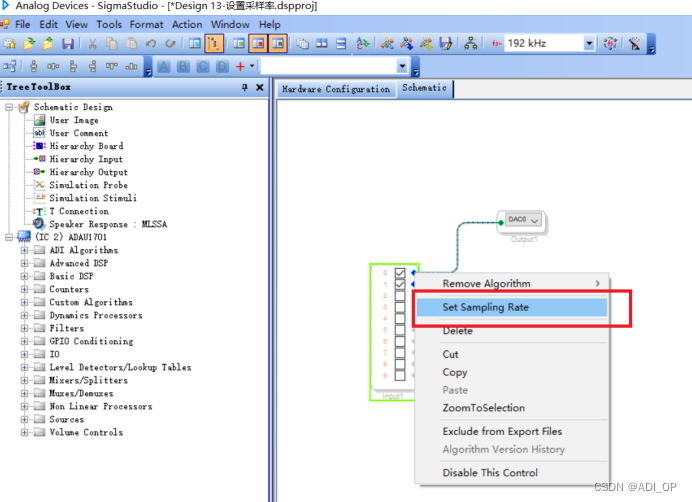Click the Redo arrow icon
The width and height of the screenshot is (692, 502).
tap(170, 43)
